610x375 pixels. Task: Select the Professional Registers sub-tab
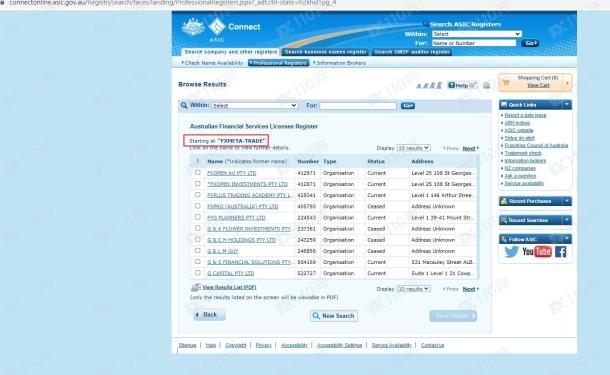click(x=279, y=63)
